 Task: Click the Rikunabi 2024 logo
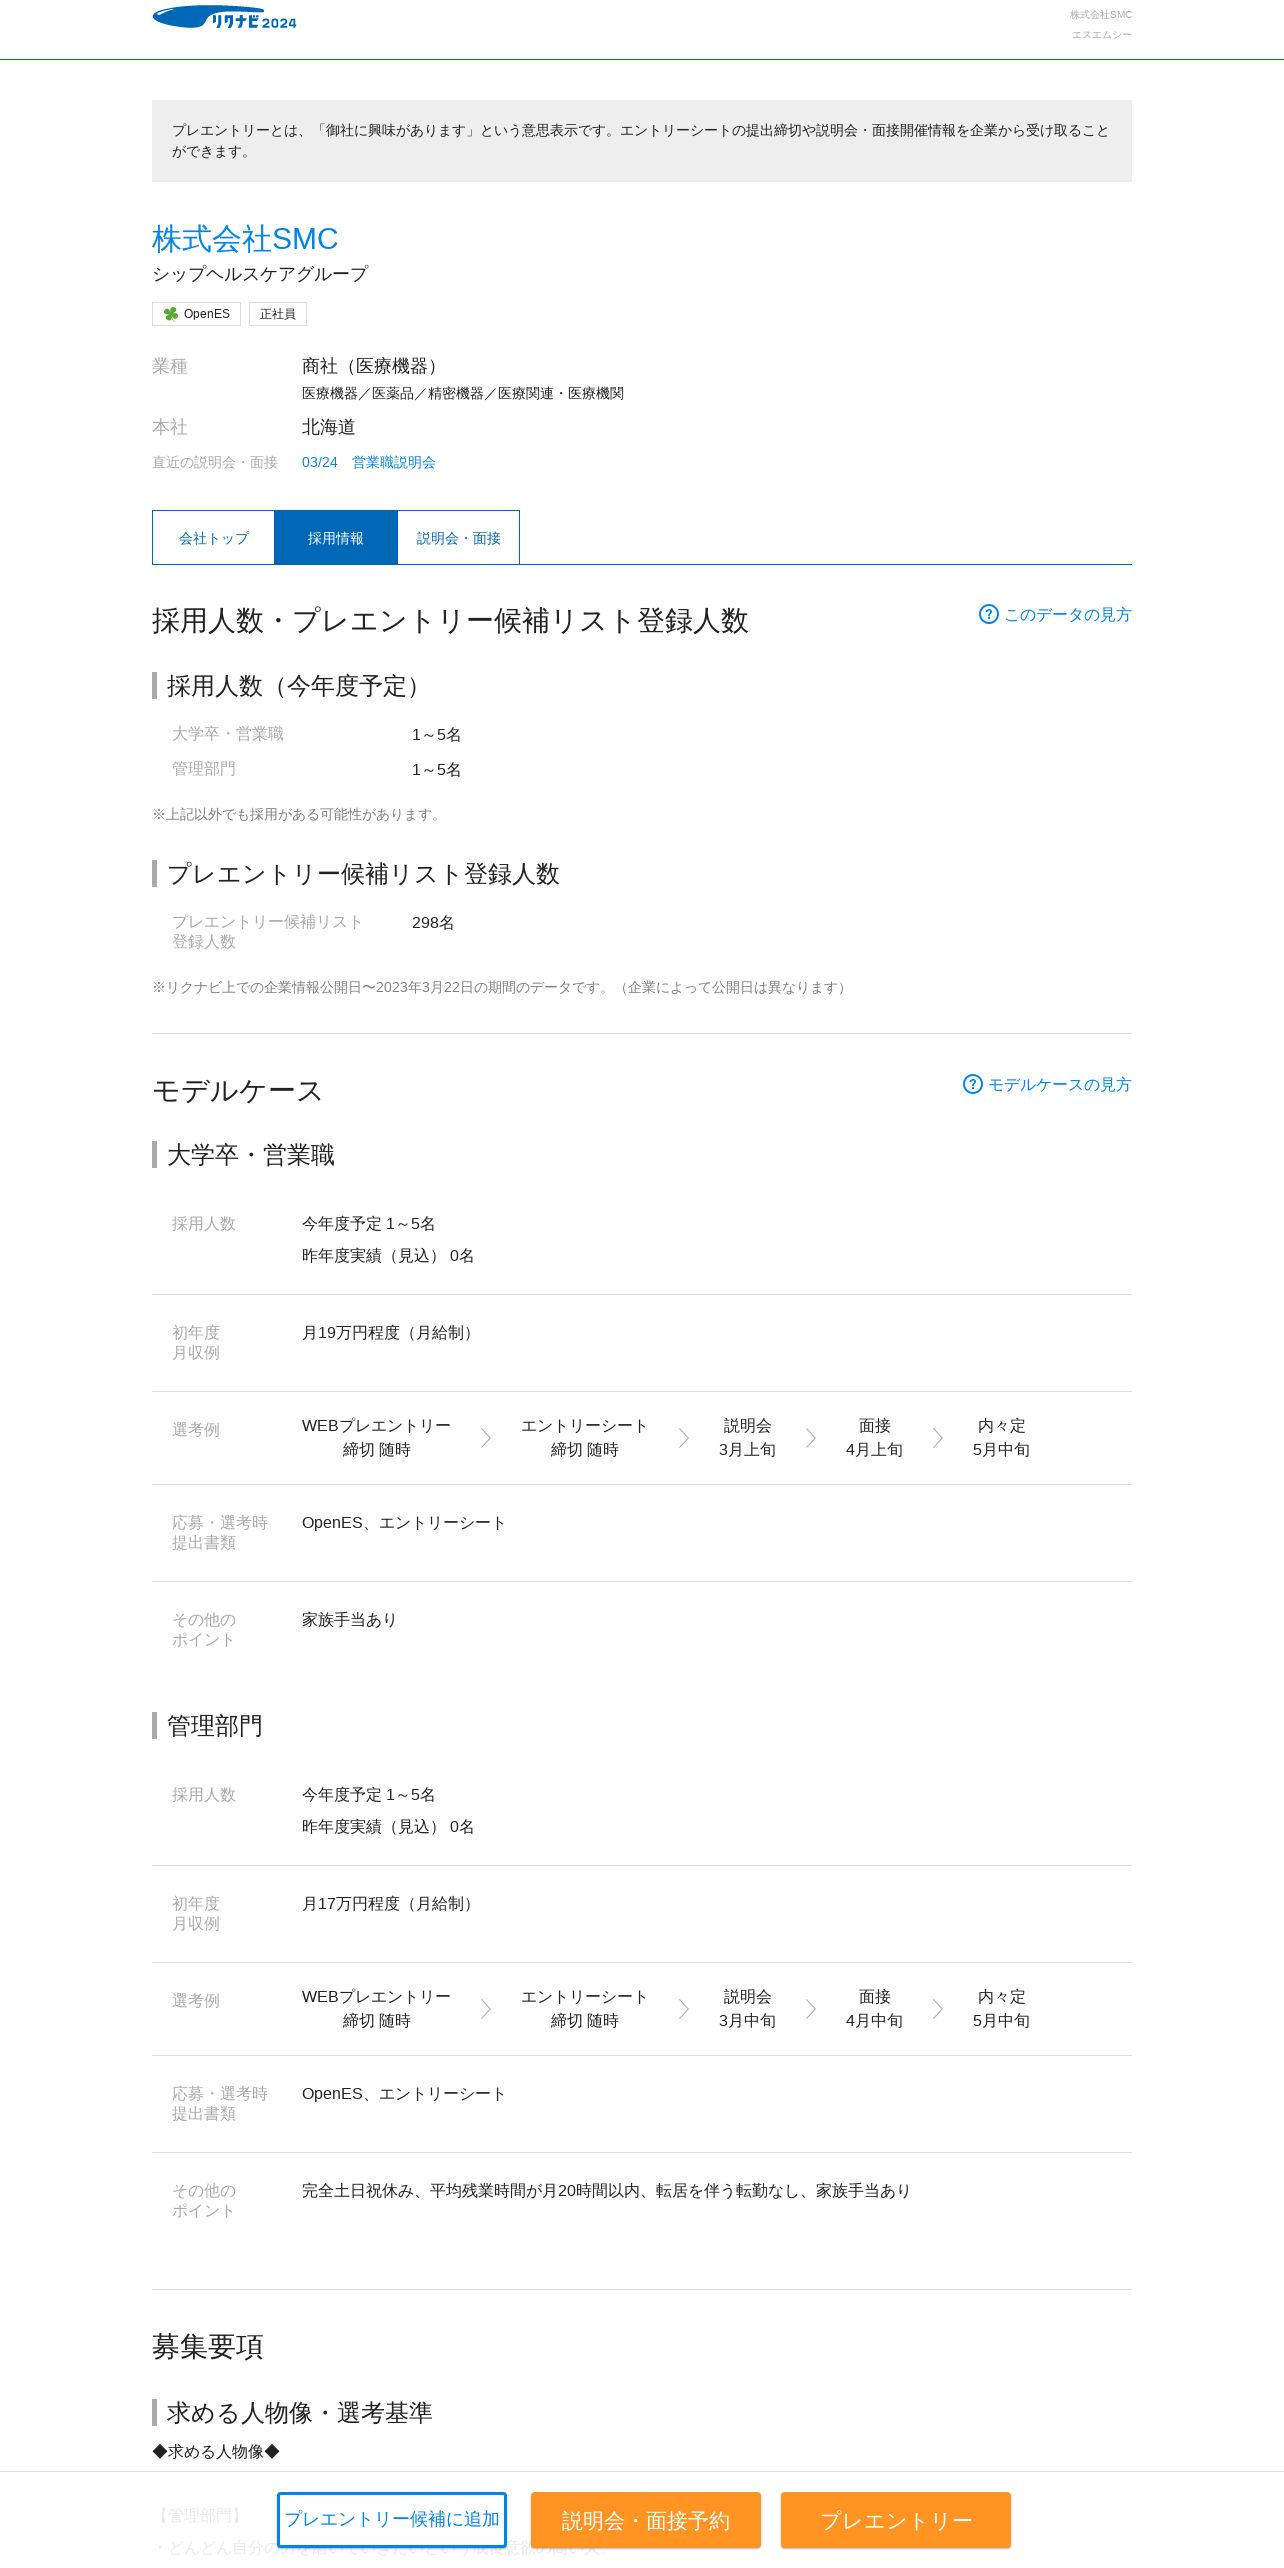pyautogui.click(x=224, y=18)
